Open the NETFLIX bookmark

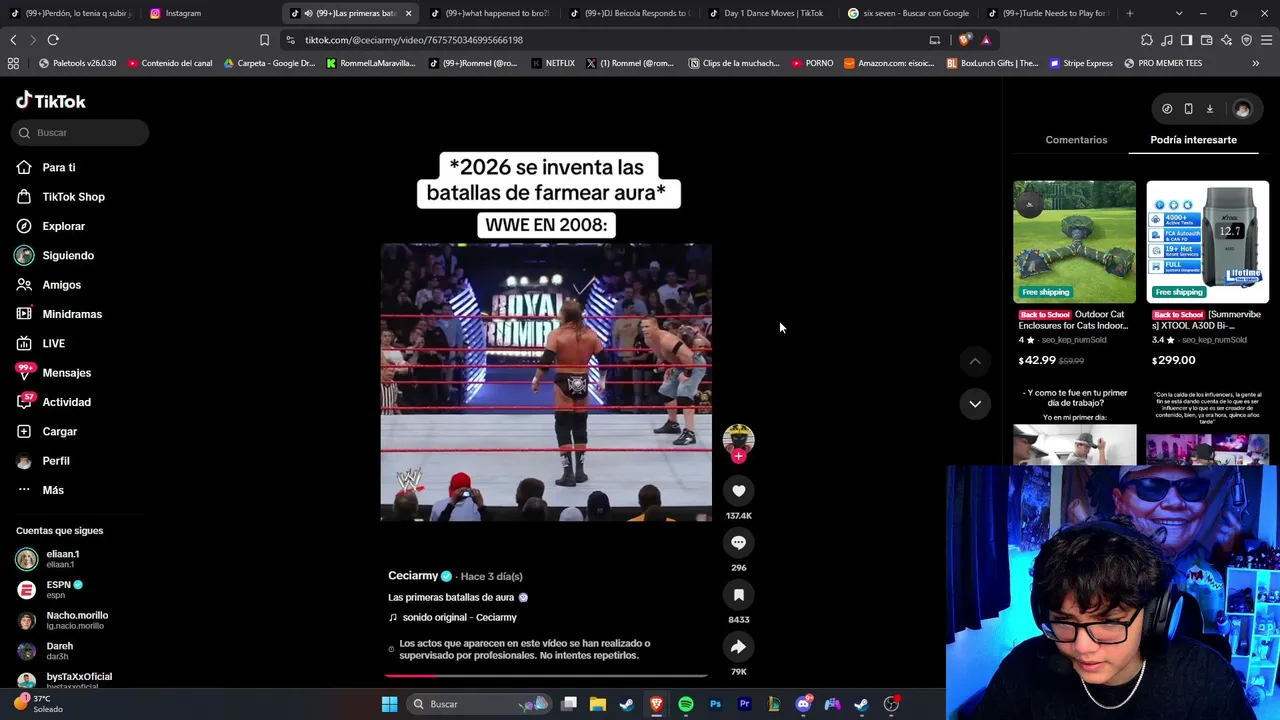click(x=553, y=63)
